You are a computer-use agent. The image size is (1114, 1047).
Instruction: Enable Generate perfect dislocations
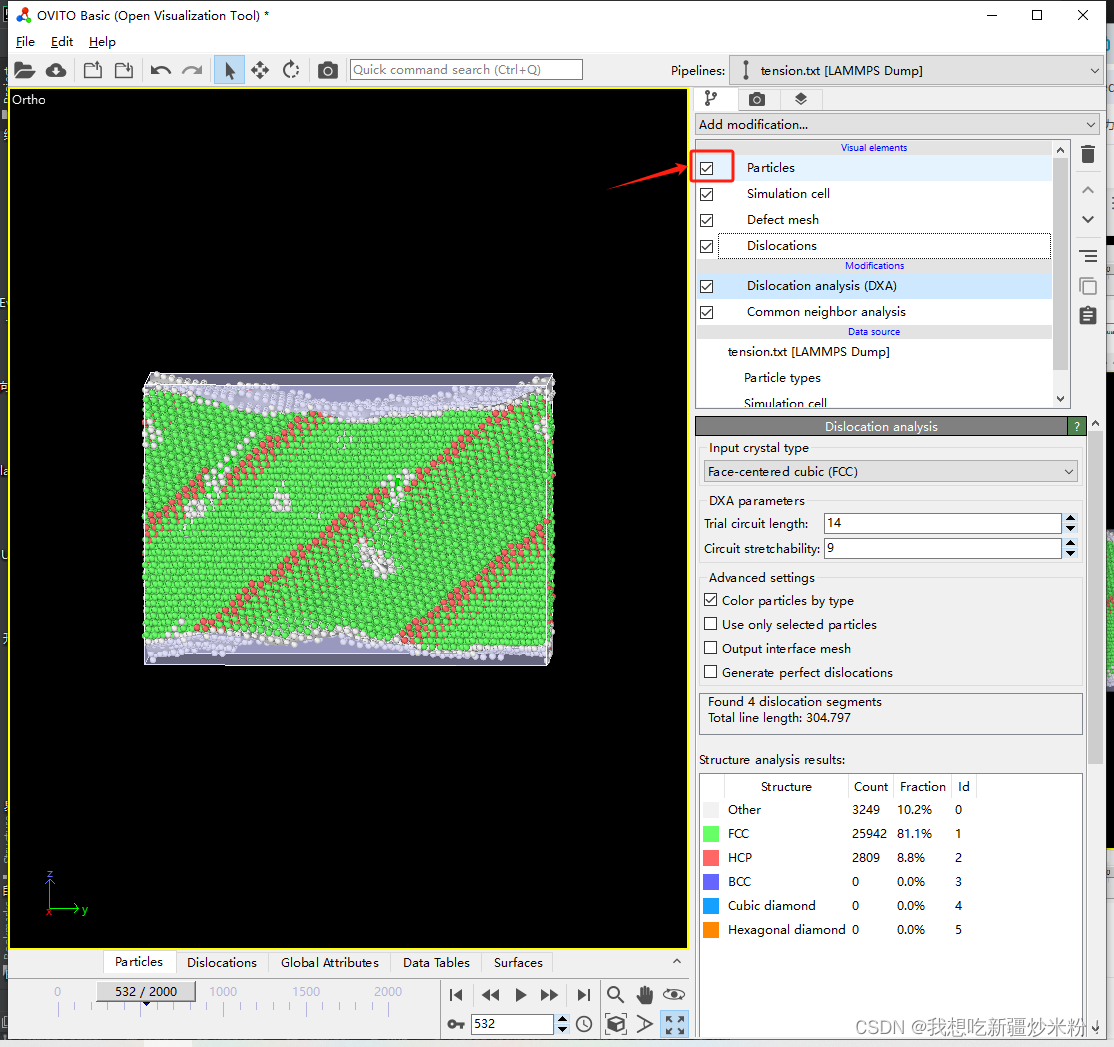pyautogui.click(x=710, y=672)
